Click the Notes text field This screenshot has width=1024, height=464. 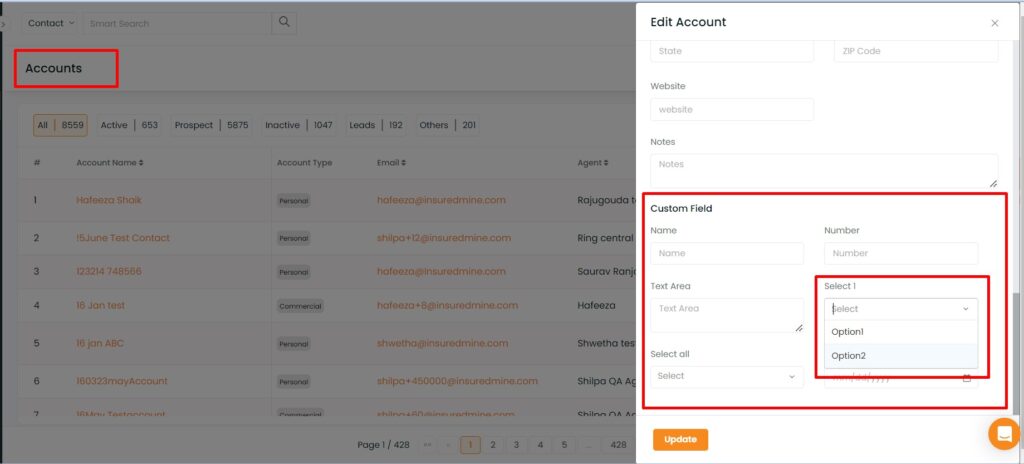click(824, 170)
